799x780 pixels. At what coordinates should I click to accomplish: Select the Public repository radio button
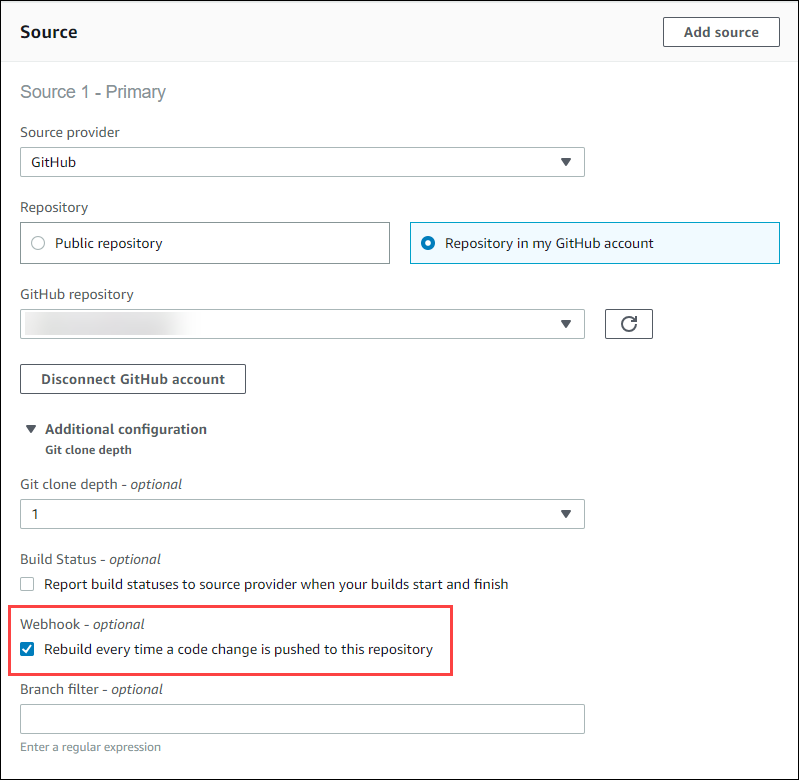tap(38, 243)
